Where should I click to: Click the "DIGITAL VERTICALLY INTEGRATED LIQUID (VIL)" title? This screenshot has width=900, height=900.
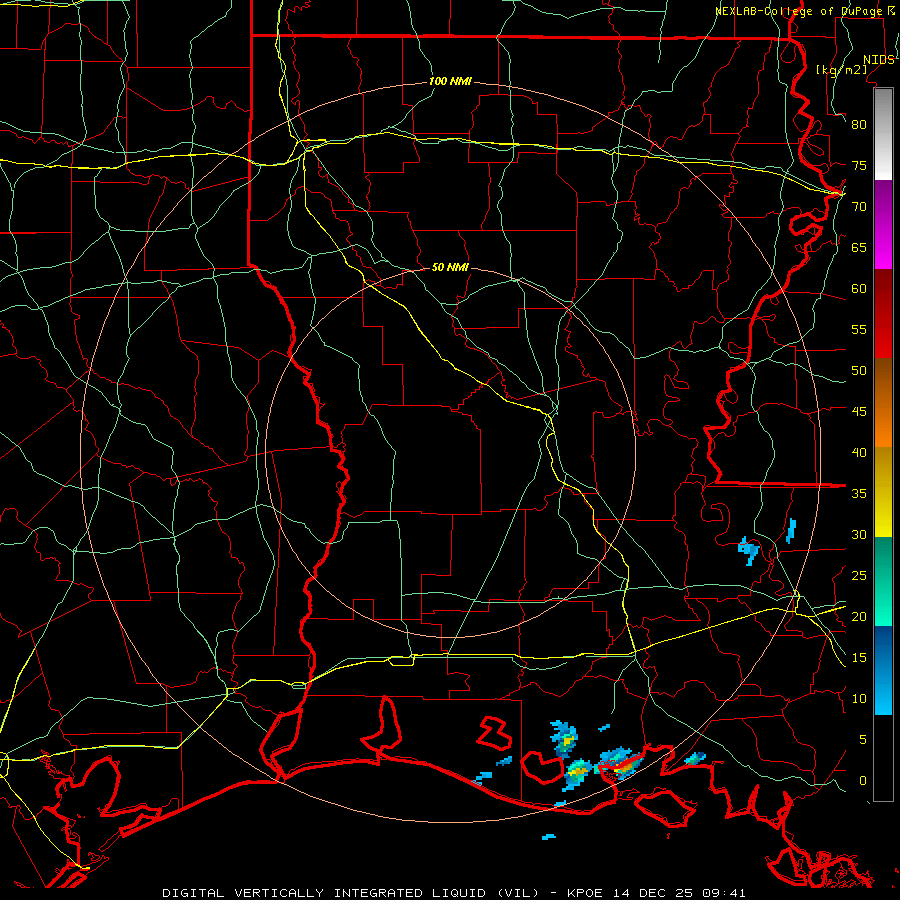pyautogui.click(x=351, y=893)
